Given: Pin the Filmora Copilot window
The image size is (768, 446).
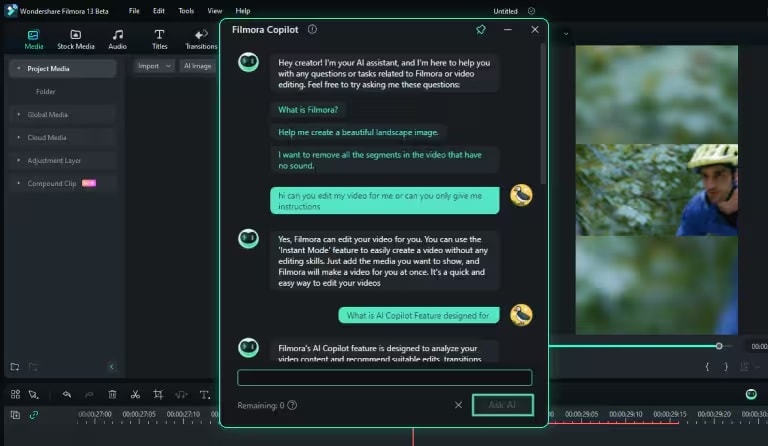Looking at the screenshot, I should [x=481, y=29].
